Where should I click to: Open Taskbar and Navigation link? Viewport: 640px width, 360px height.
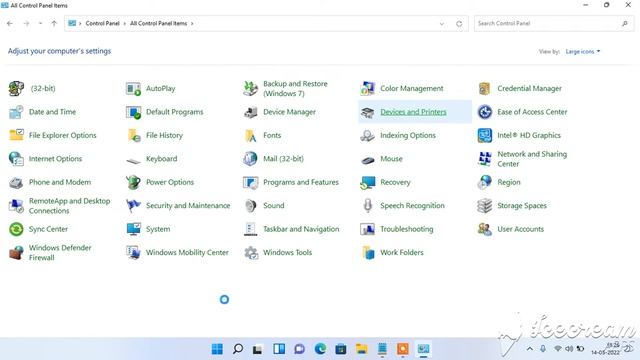[301, 229]
